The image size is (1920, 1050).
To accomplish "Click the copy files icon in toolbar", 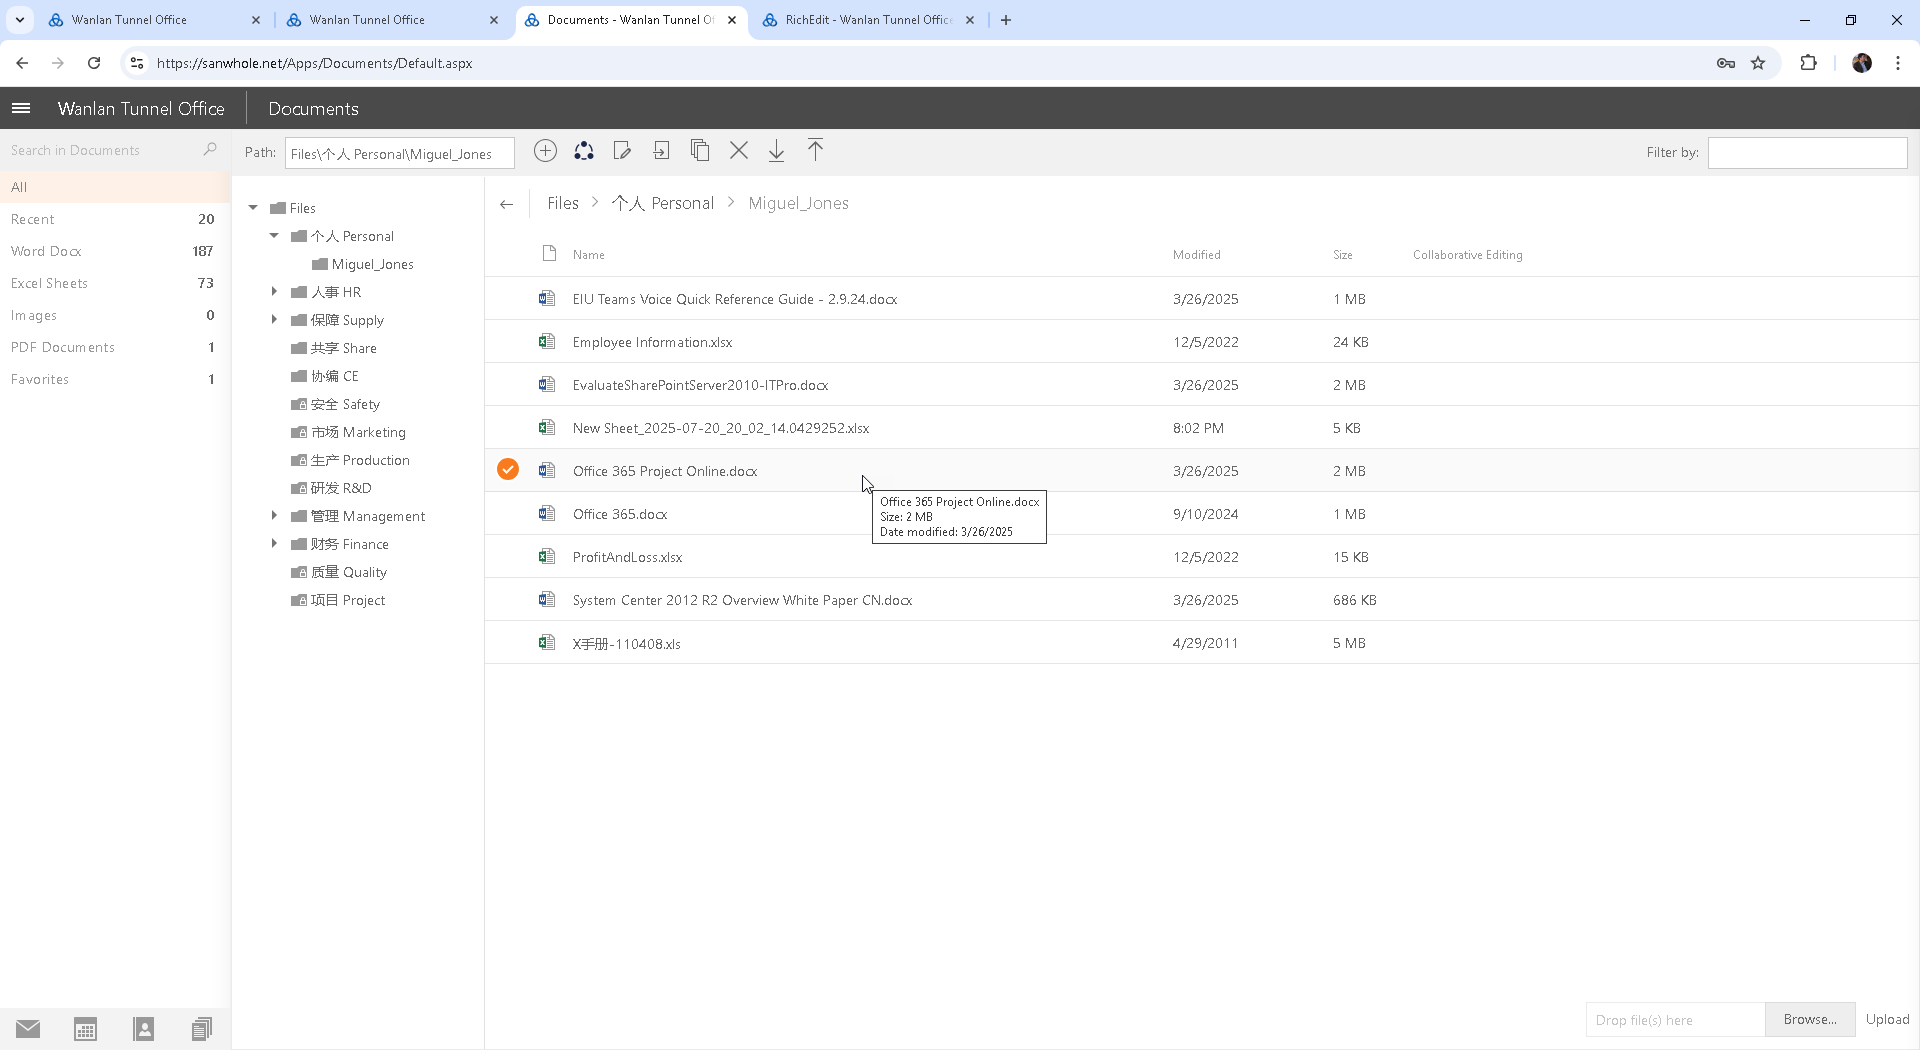I will tap(700, 151).
